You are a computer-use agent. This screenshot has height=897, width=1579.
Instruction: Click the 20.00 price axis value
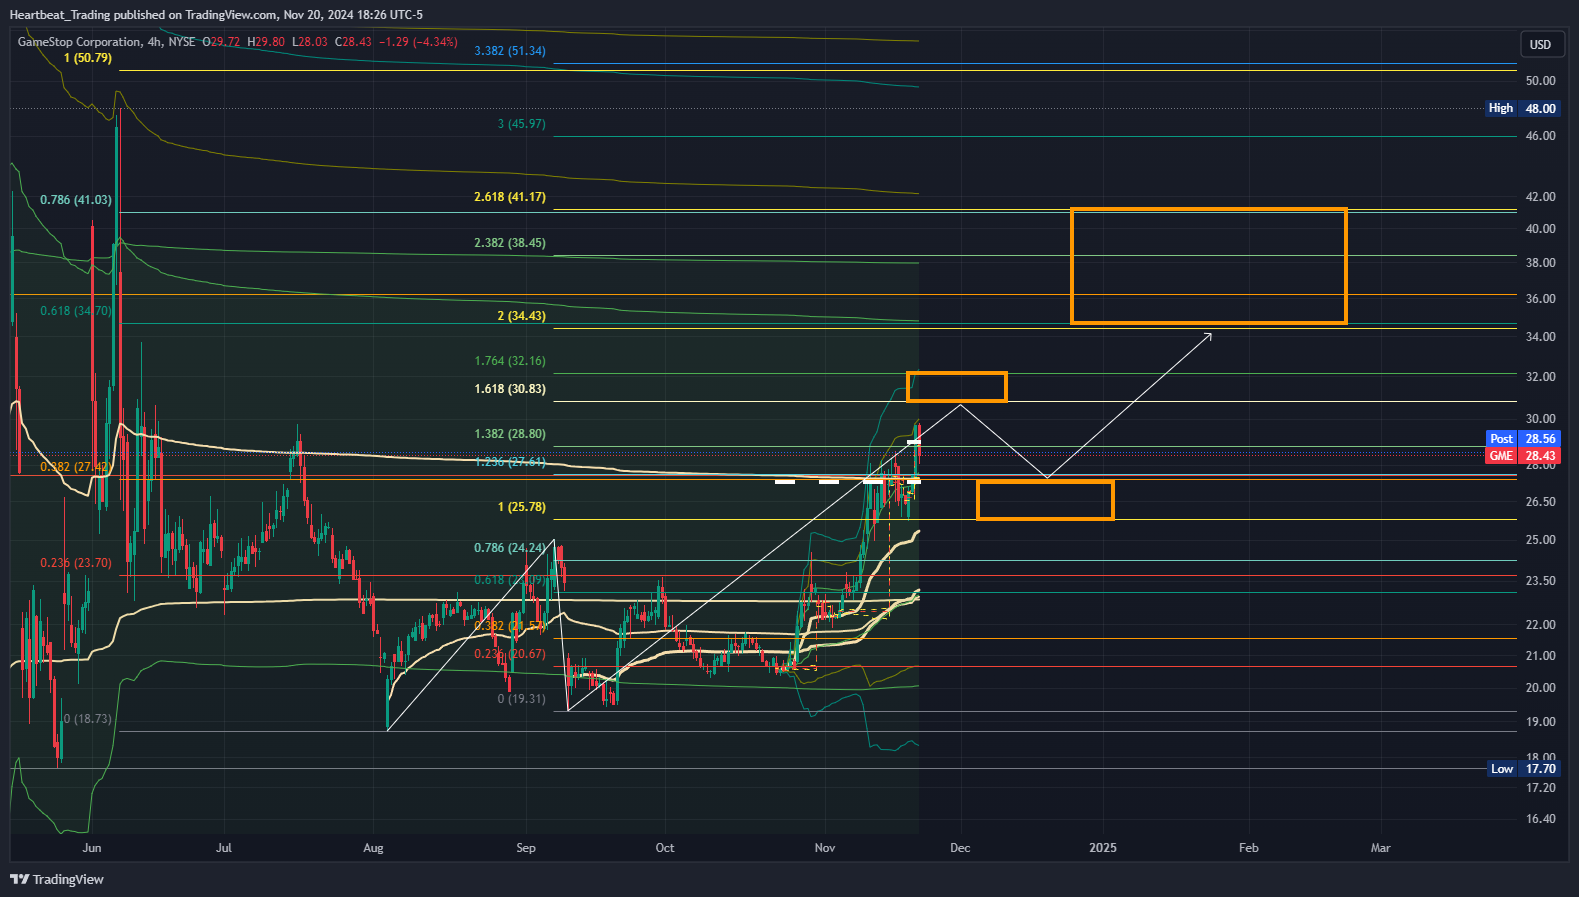coord(1540,688)
